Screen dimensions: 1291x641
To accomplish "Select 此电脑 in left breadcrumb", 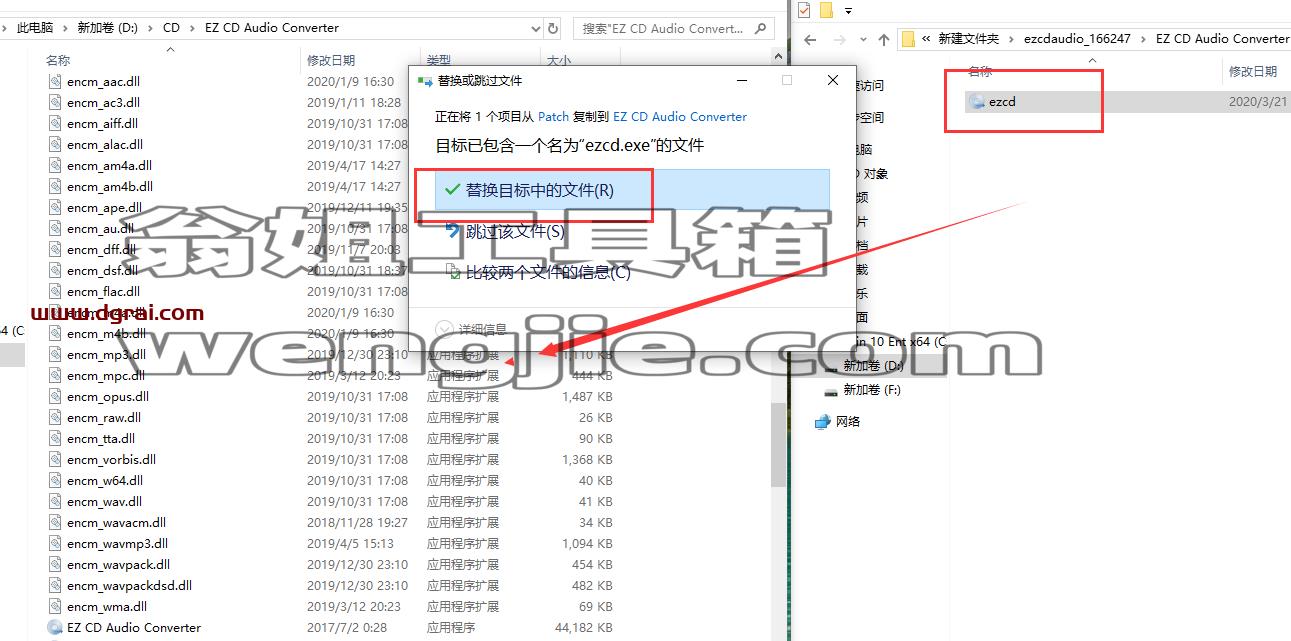I will point(35,28).
